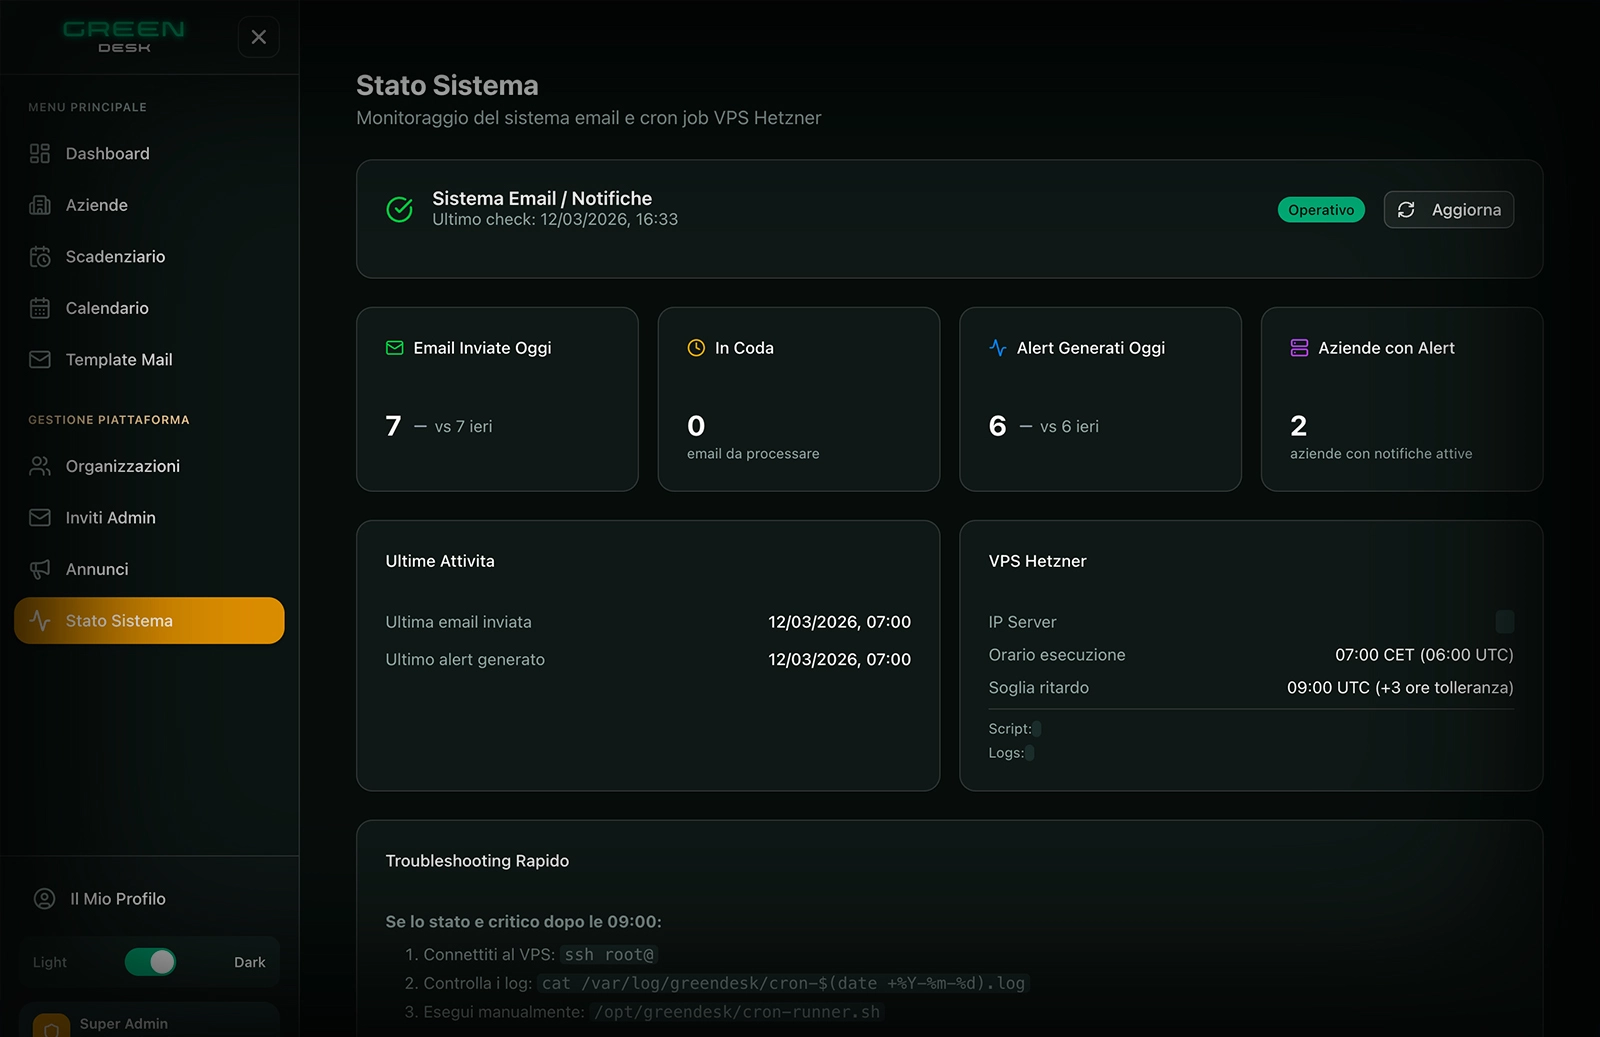This screenshot has width=1600, height=1037.
Task: Switch the theme toggle to Light mode
Action: tap(150, 962)
